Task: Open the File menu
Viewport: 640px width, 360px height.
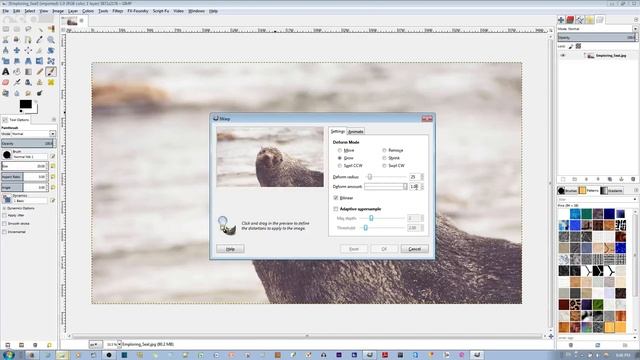Action: click(5, 11)
